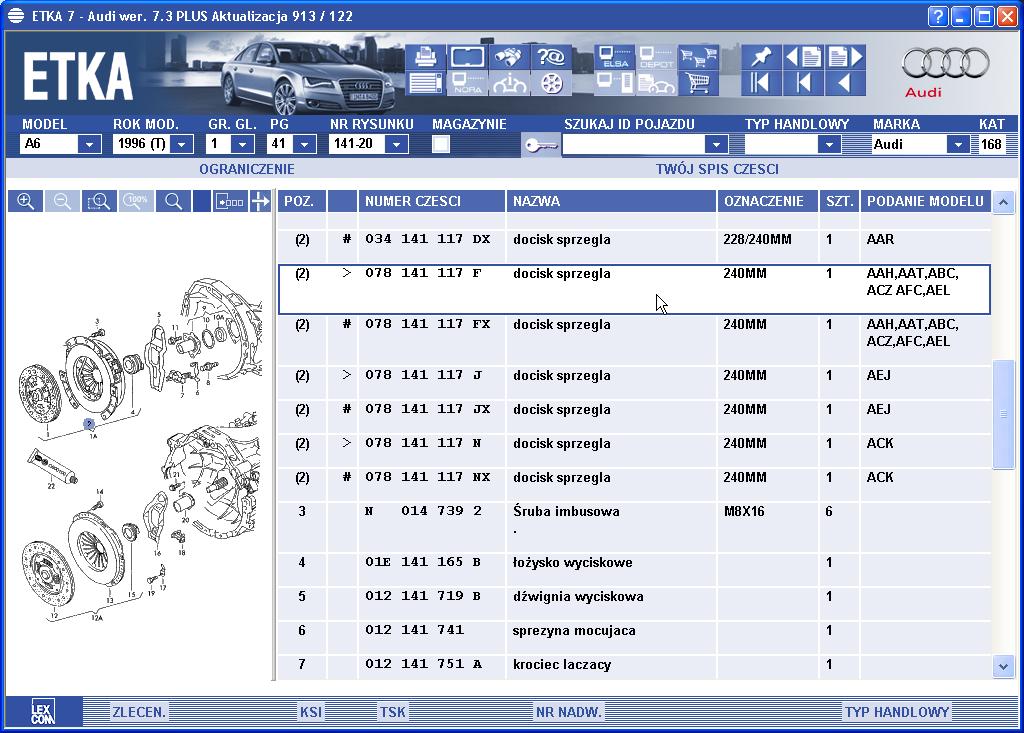Image resolution: width=1024 pixels, height=733 pixels.
Task: Expand SZUKAJ ID POJAZDU dropdown
Action: [716, 144]
